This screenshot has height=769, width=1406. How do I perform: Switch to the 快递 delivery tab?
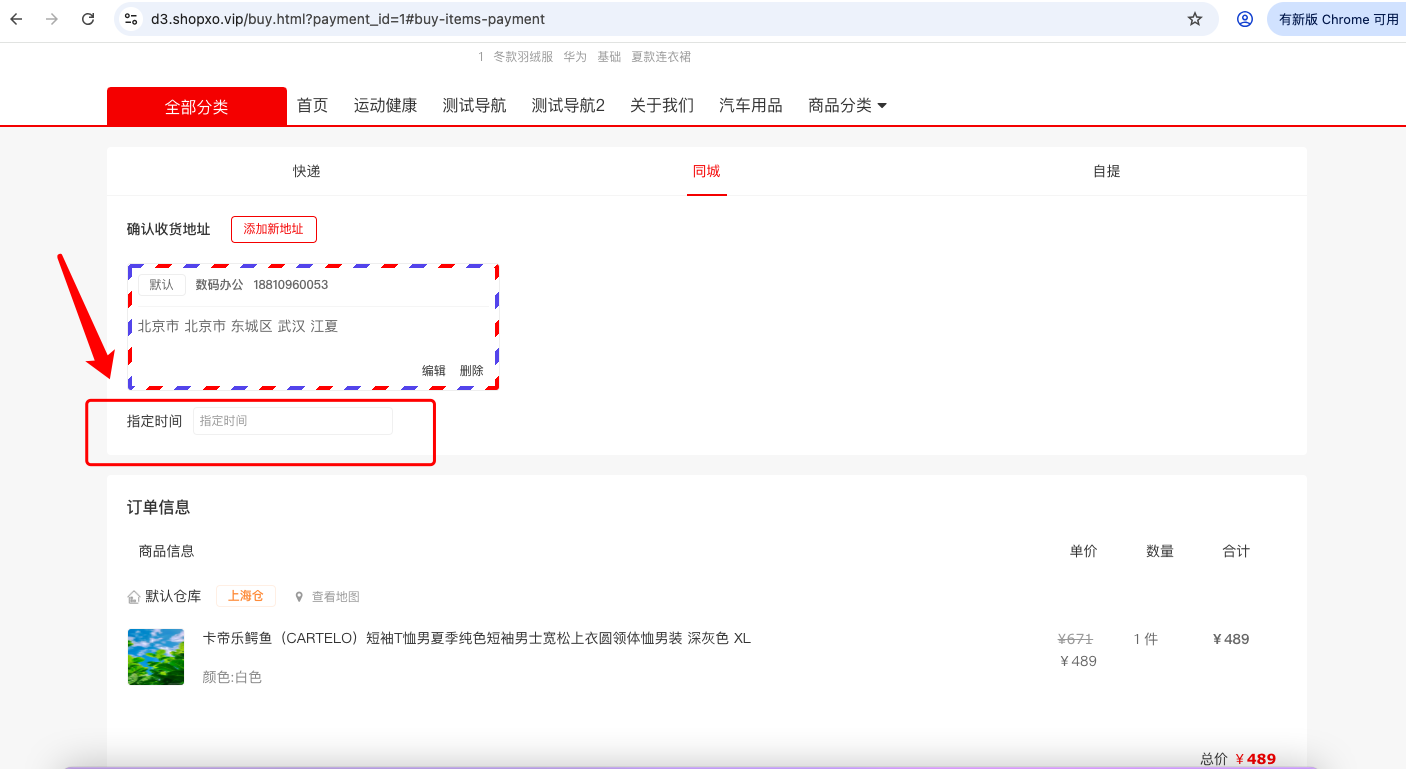(x=307, y=171)
